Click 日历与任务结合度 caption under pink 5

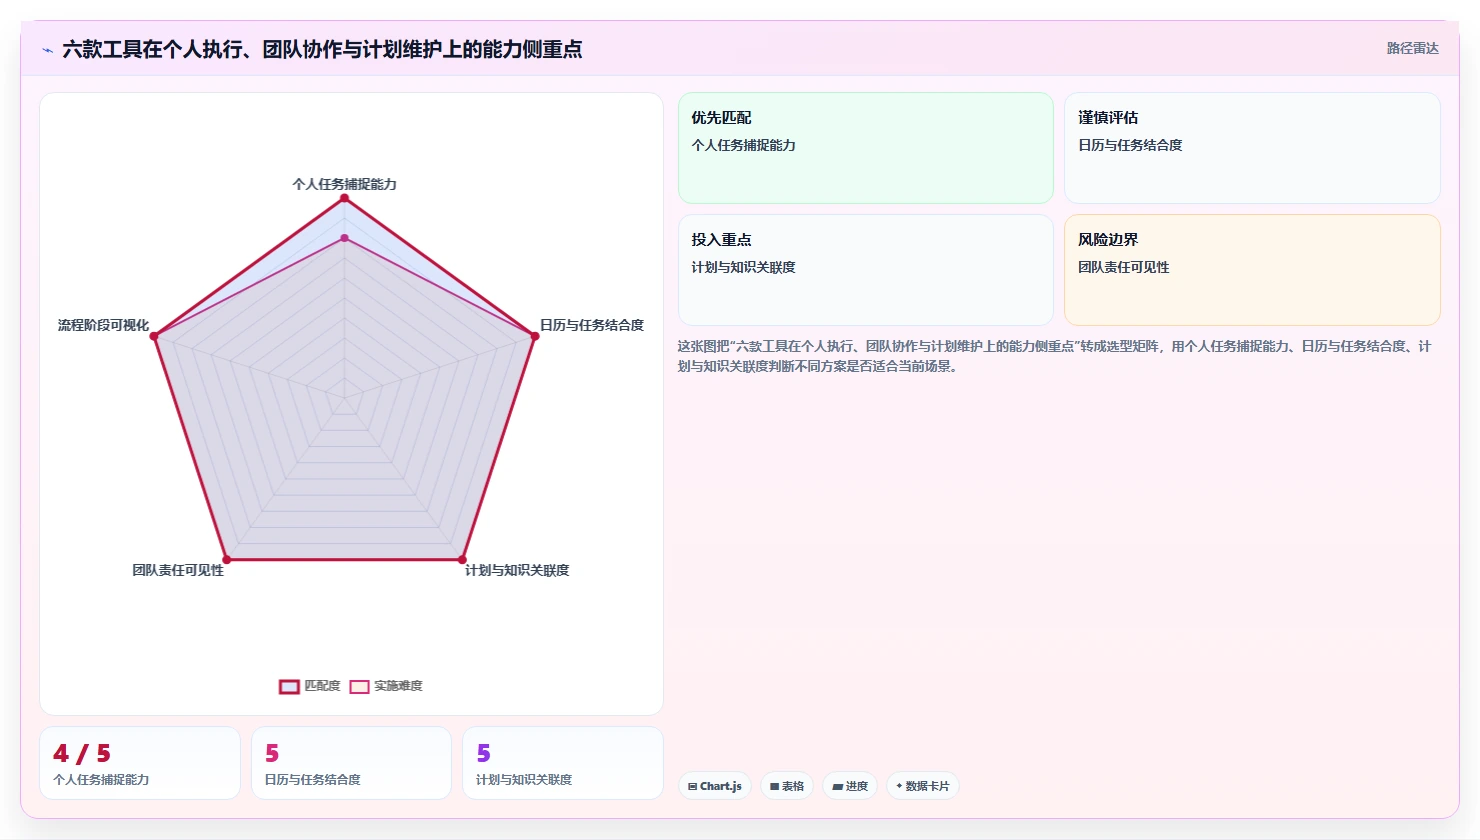point(313,780)
